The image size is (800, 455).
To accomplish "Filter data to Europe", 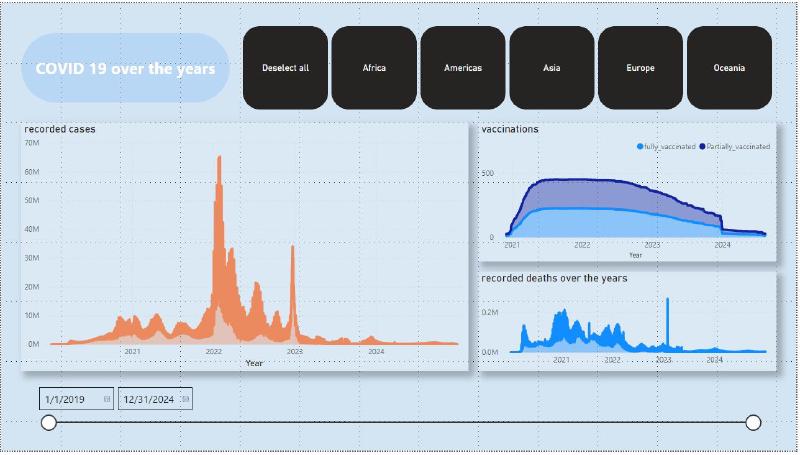I will (641, 68).
